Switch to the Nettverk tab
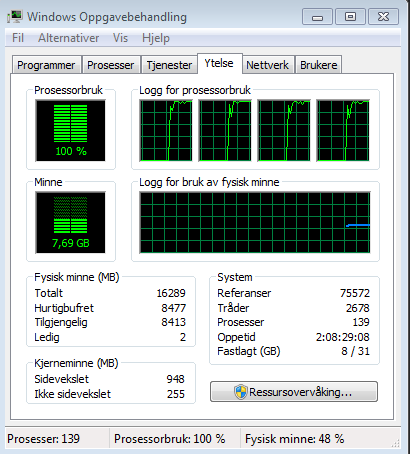410x454 pixels. click(268, 65)
